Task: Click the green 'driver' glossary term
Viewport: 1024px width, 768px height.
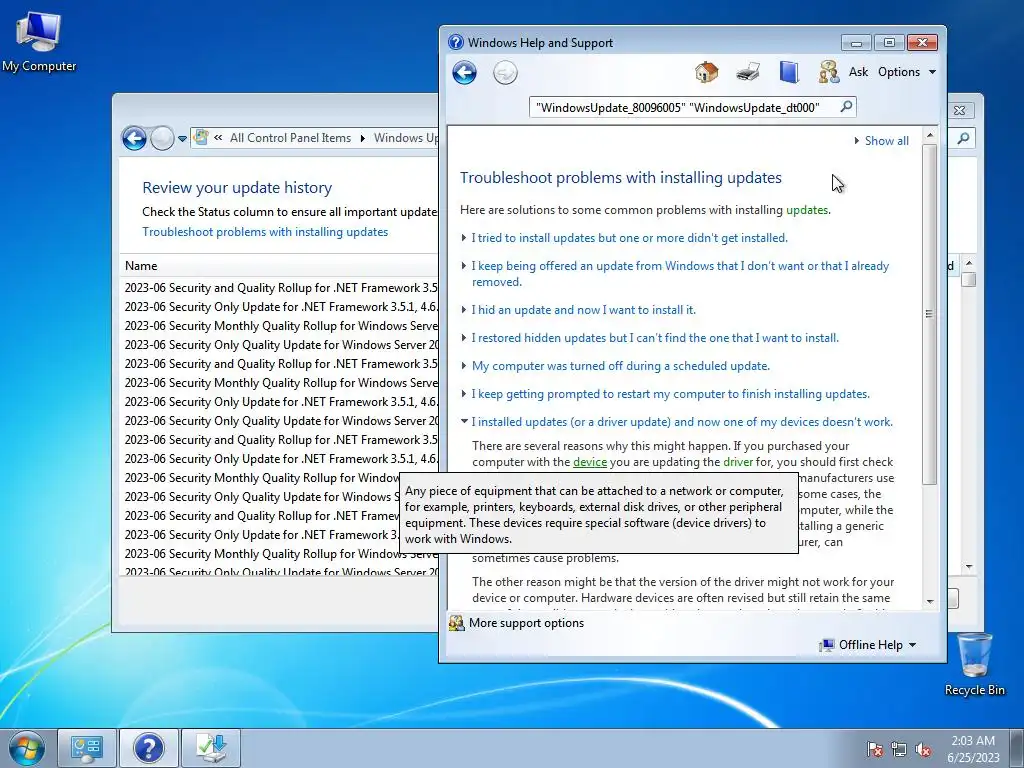Action: [x=738, y=462]
